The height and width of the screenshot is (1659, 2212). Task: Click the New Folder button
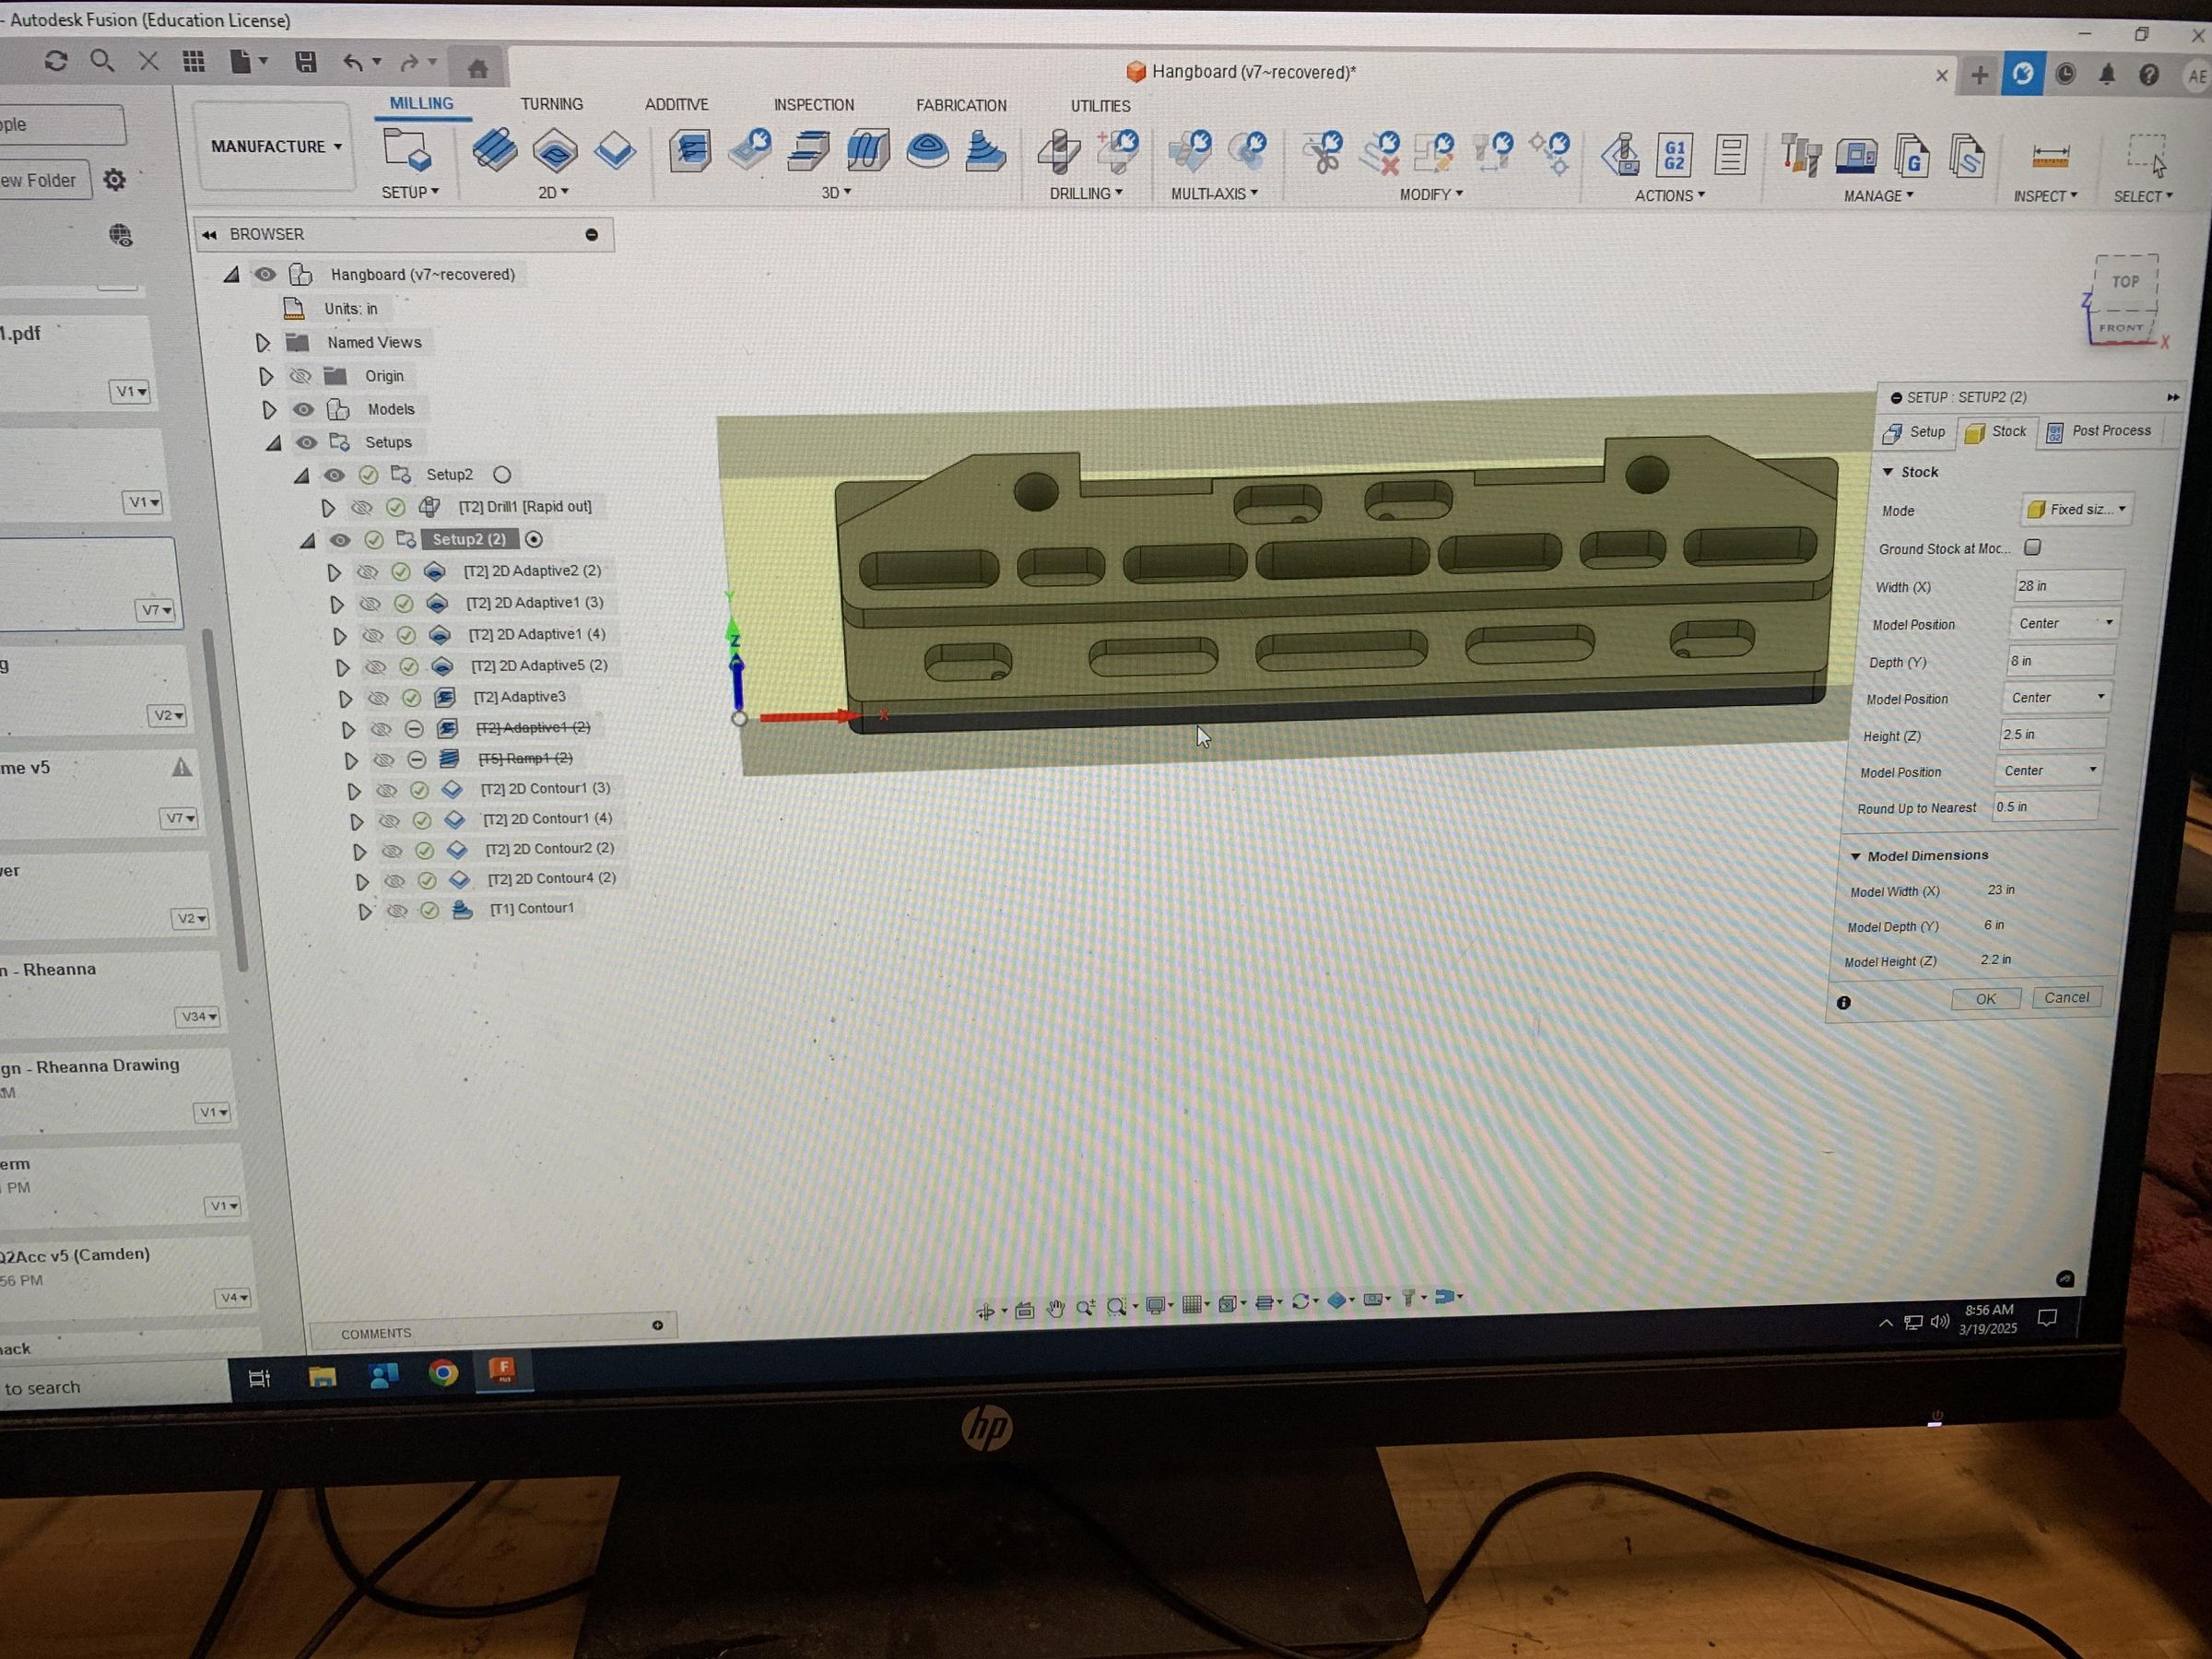pyautogui.click(x=44, y=180)
